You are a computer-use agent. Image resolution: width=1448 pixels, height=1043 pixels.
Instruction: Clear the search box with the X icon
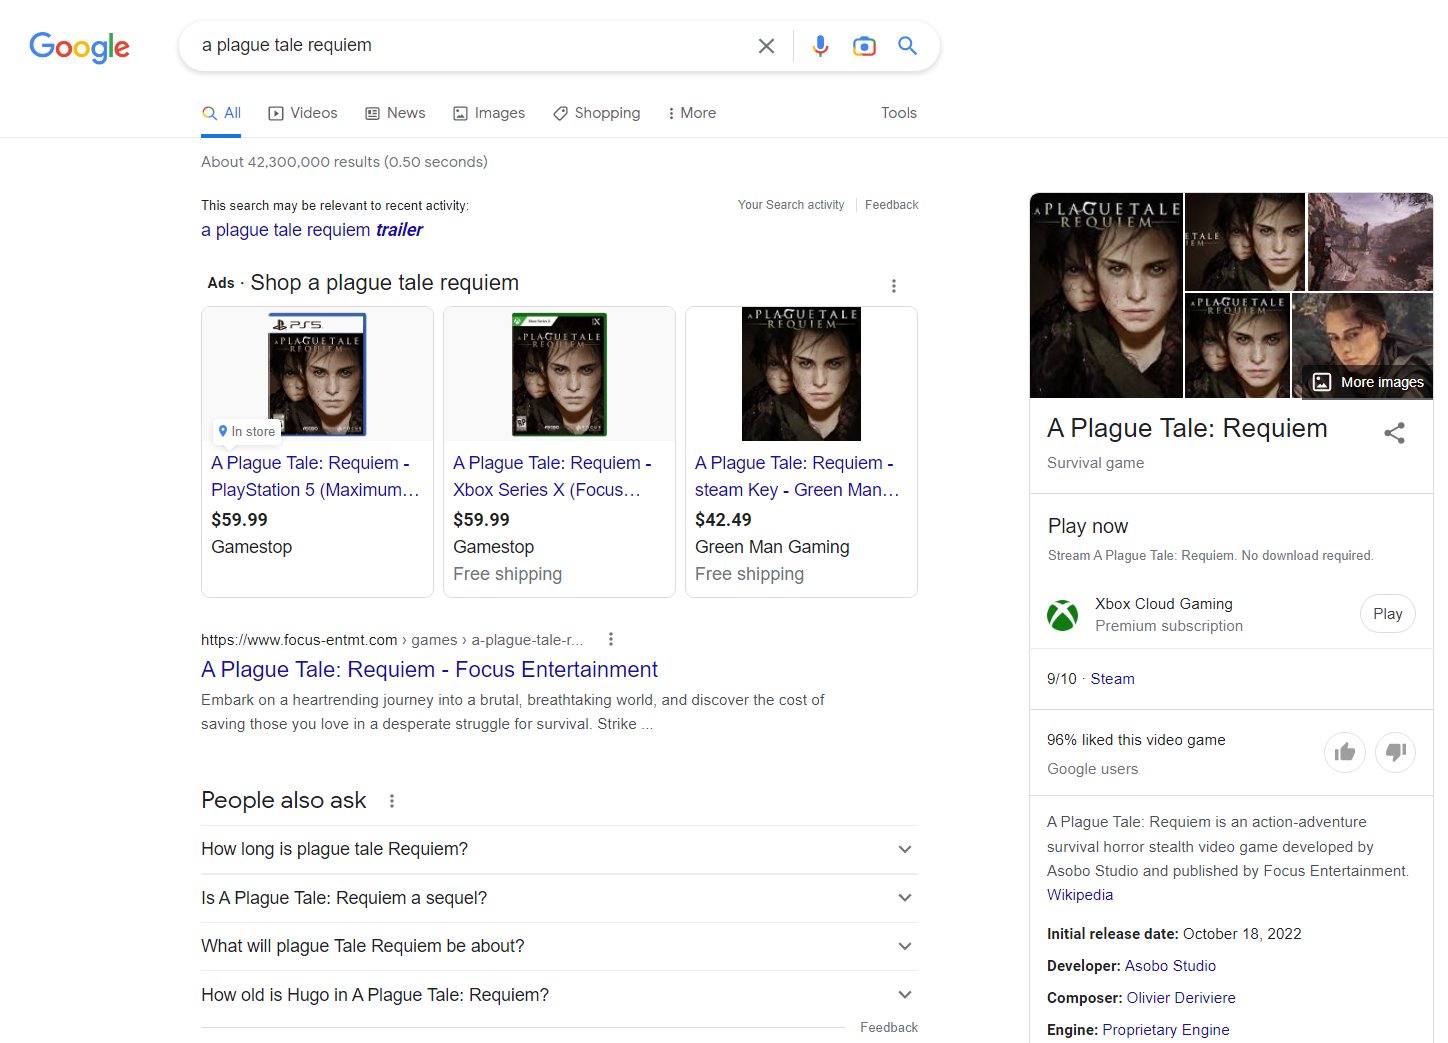(766, 46)
